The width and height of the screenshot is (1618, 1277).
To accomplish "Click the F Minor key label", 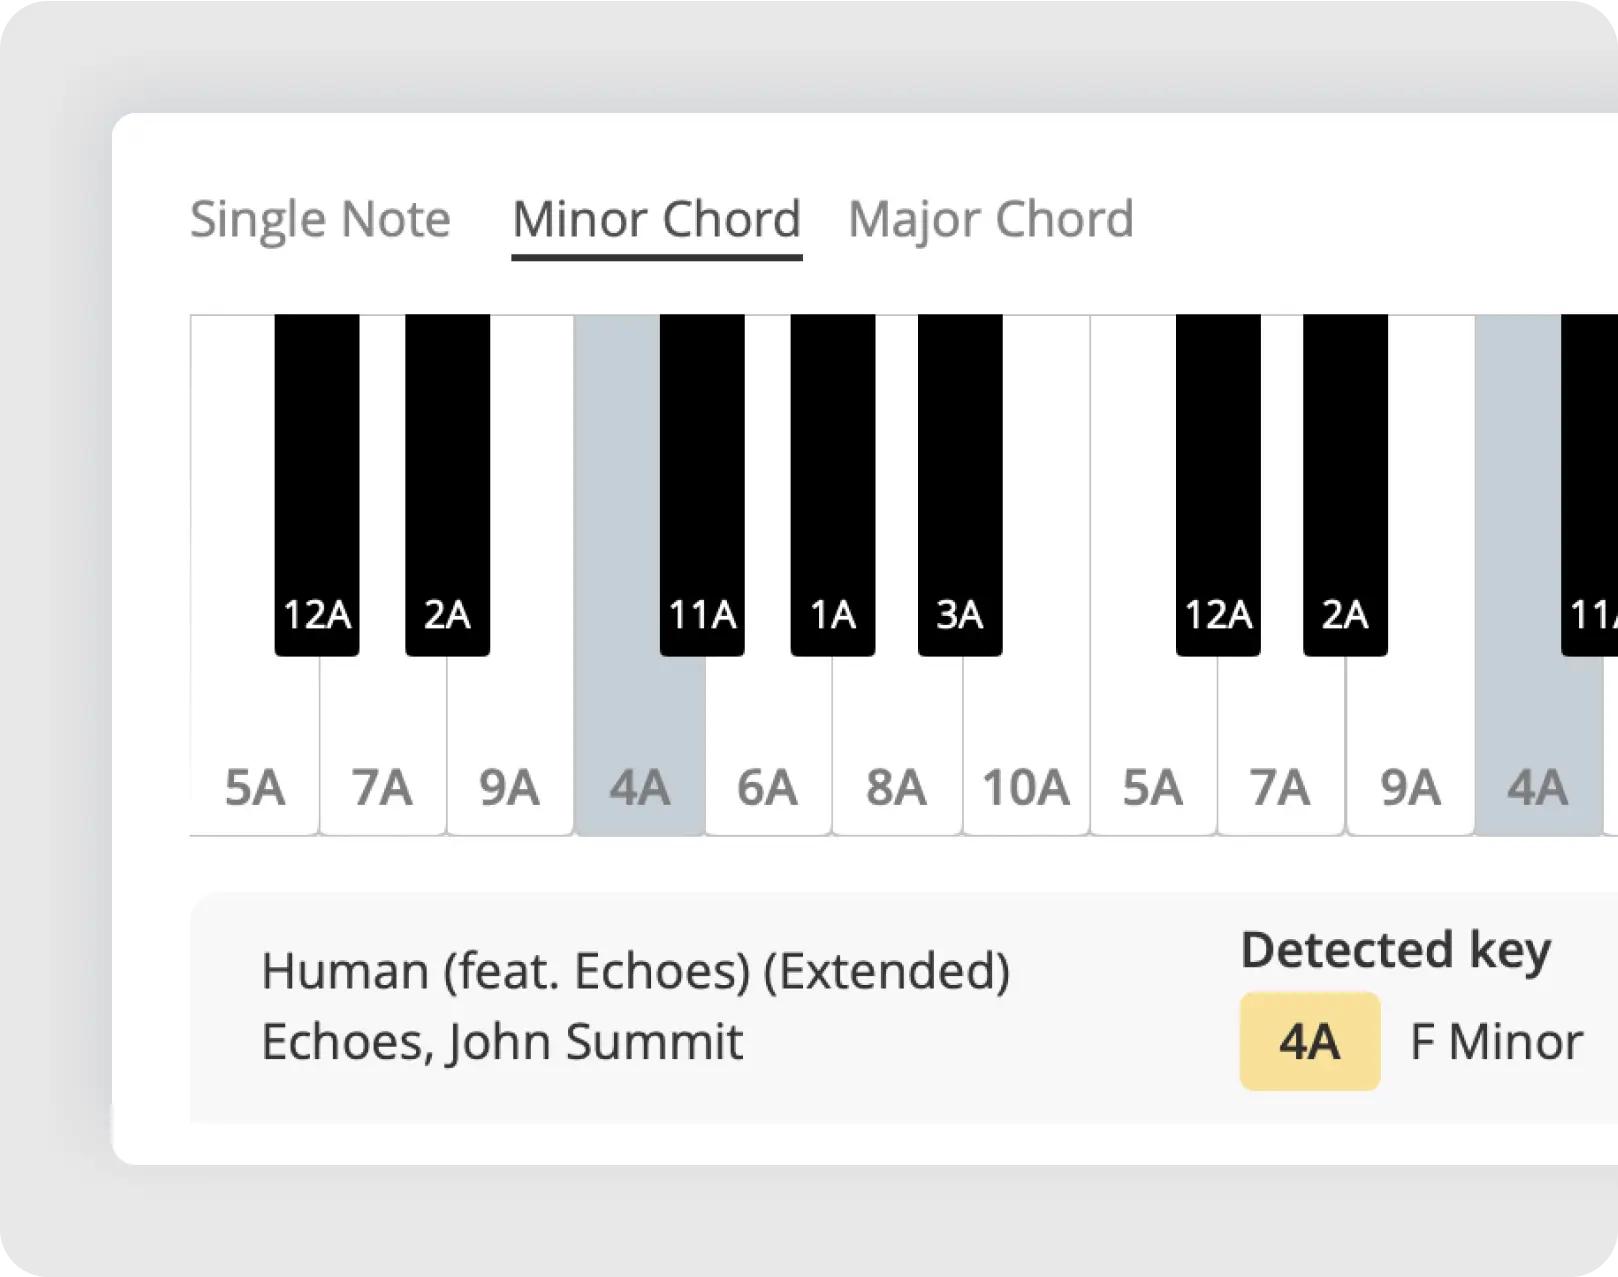I will point(1496,1042).
